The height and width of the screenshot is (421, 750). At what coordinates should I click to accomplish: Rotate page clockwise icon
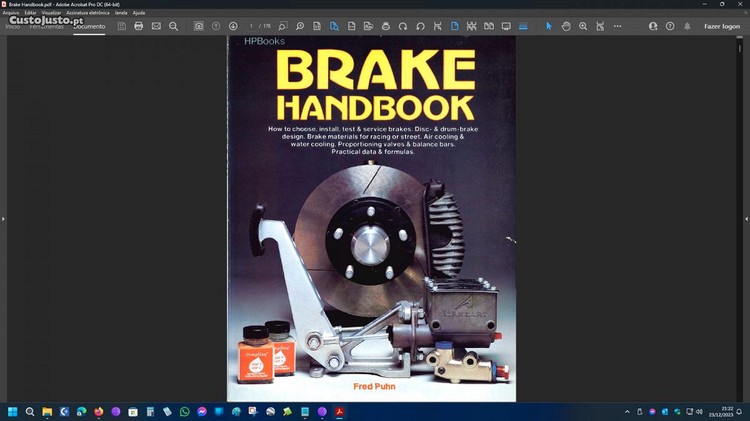(x=403, y=26)
